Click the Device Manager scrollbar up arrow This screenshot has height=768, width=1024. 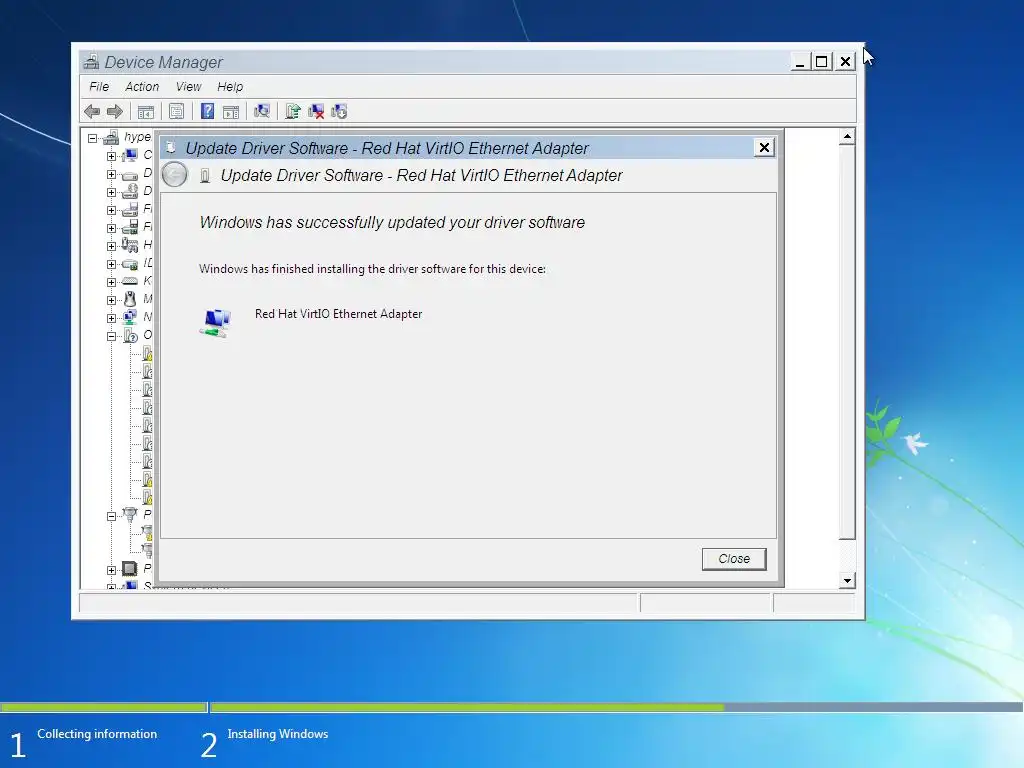(x=847, y=136)
